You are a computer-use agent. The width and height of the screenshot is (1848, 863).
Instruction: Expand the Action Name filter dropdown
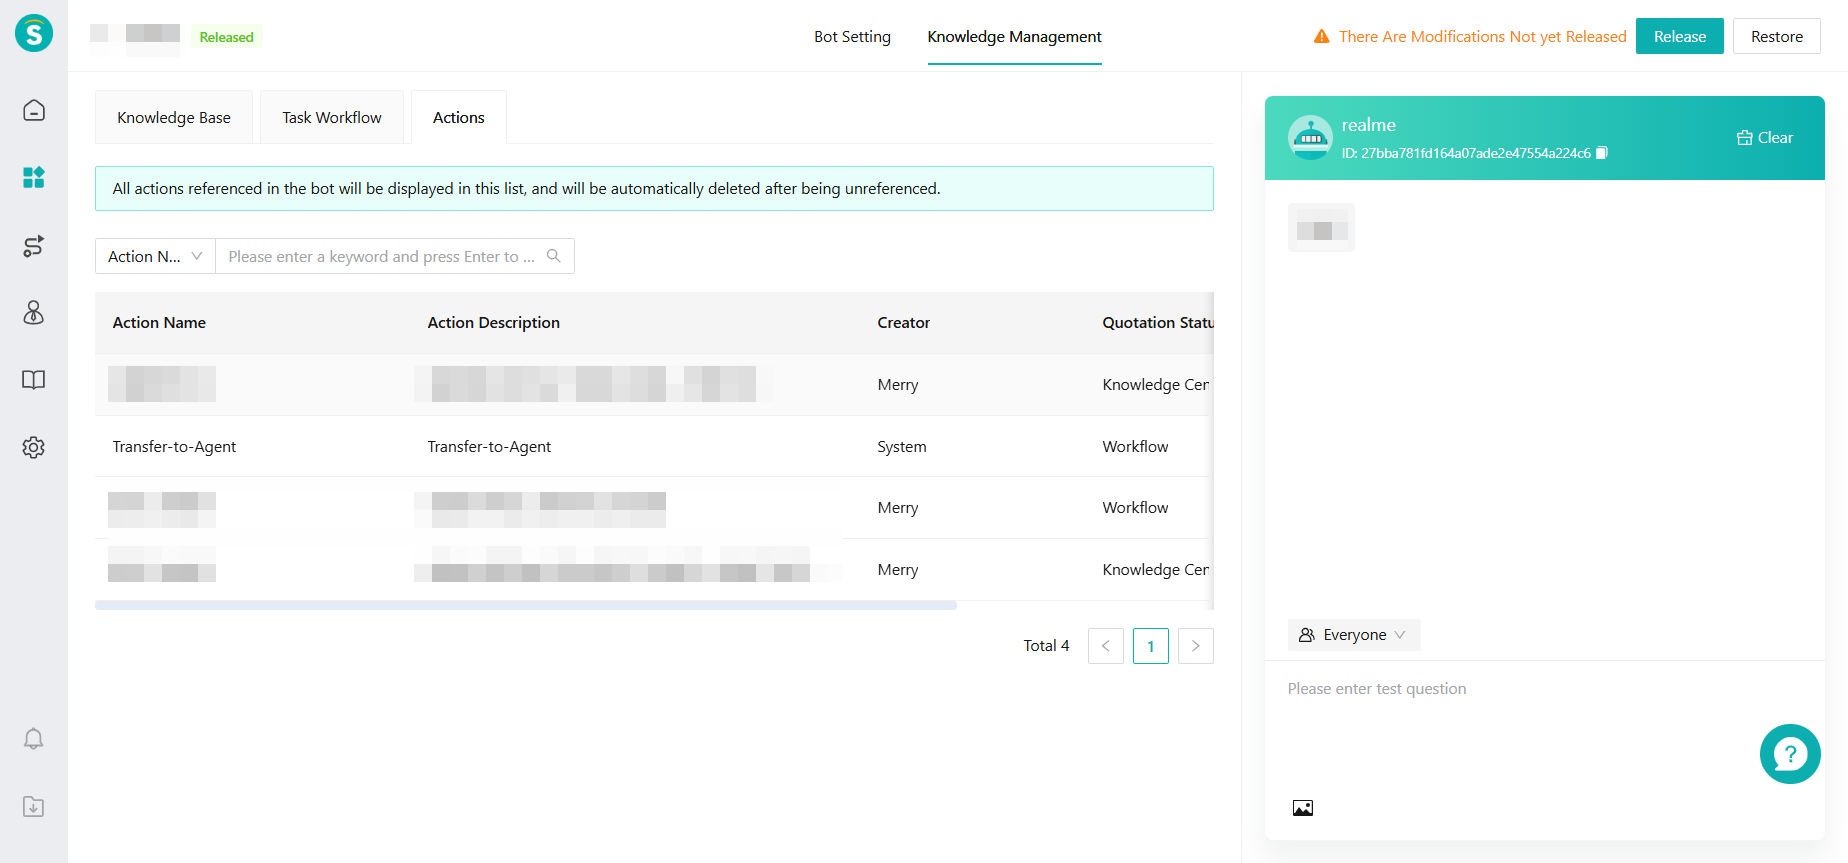[155, 256]
